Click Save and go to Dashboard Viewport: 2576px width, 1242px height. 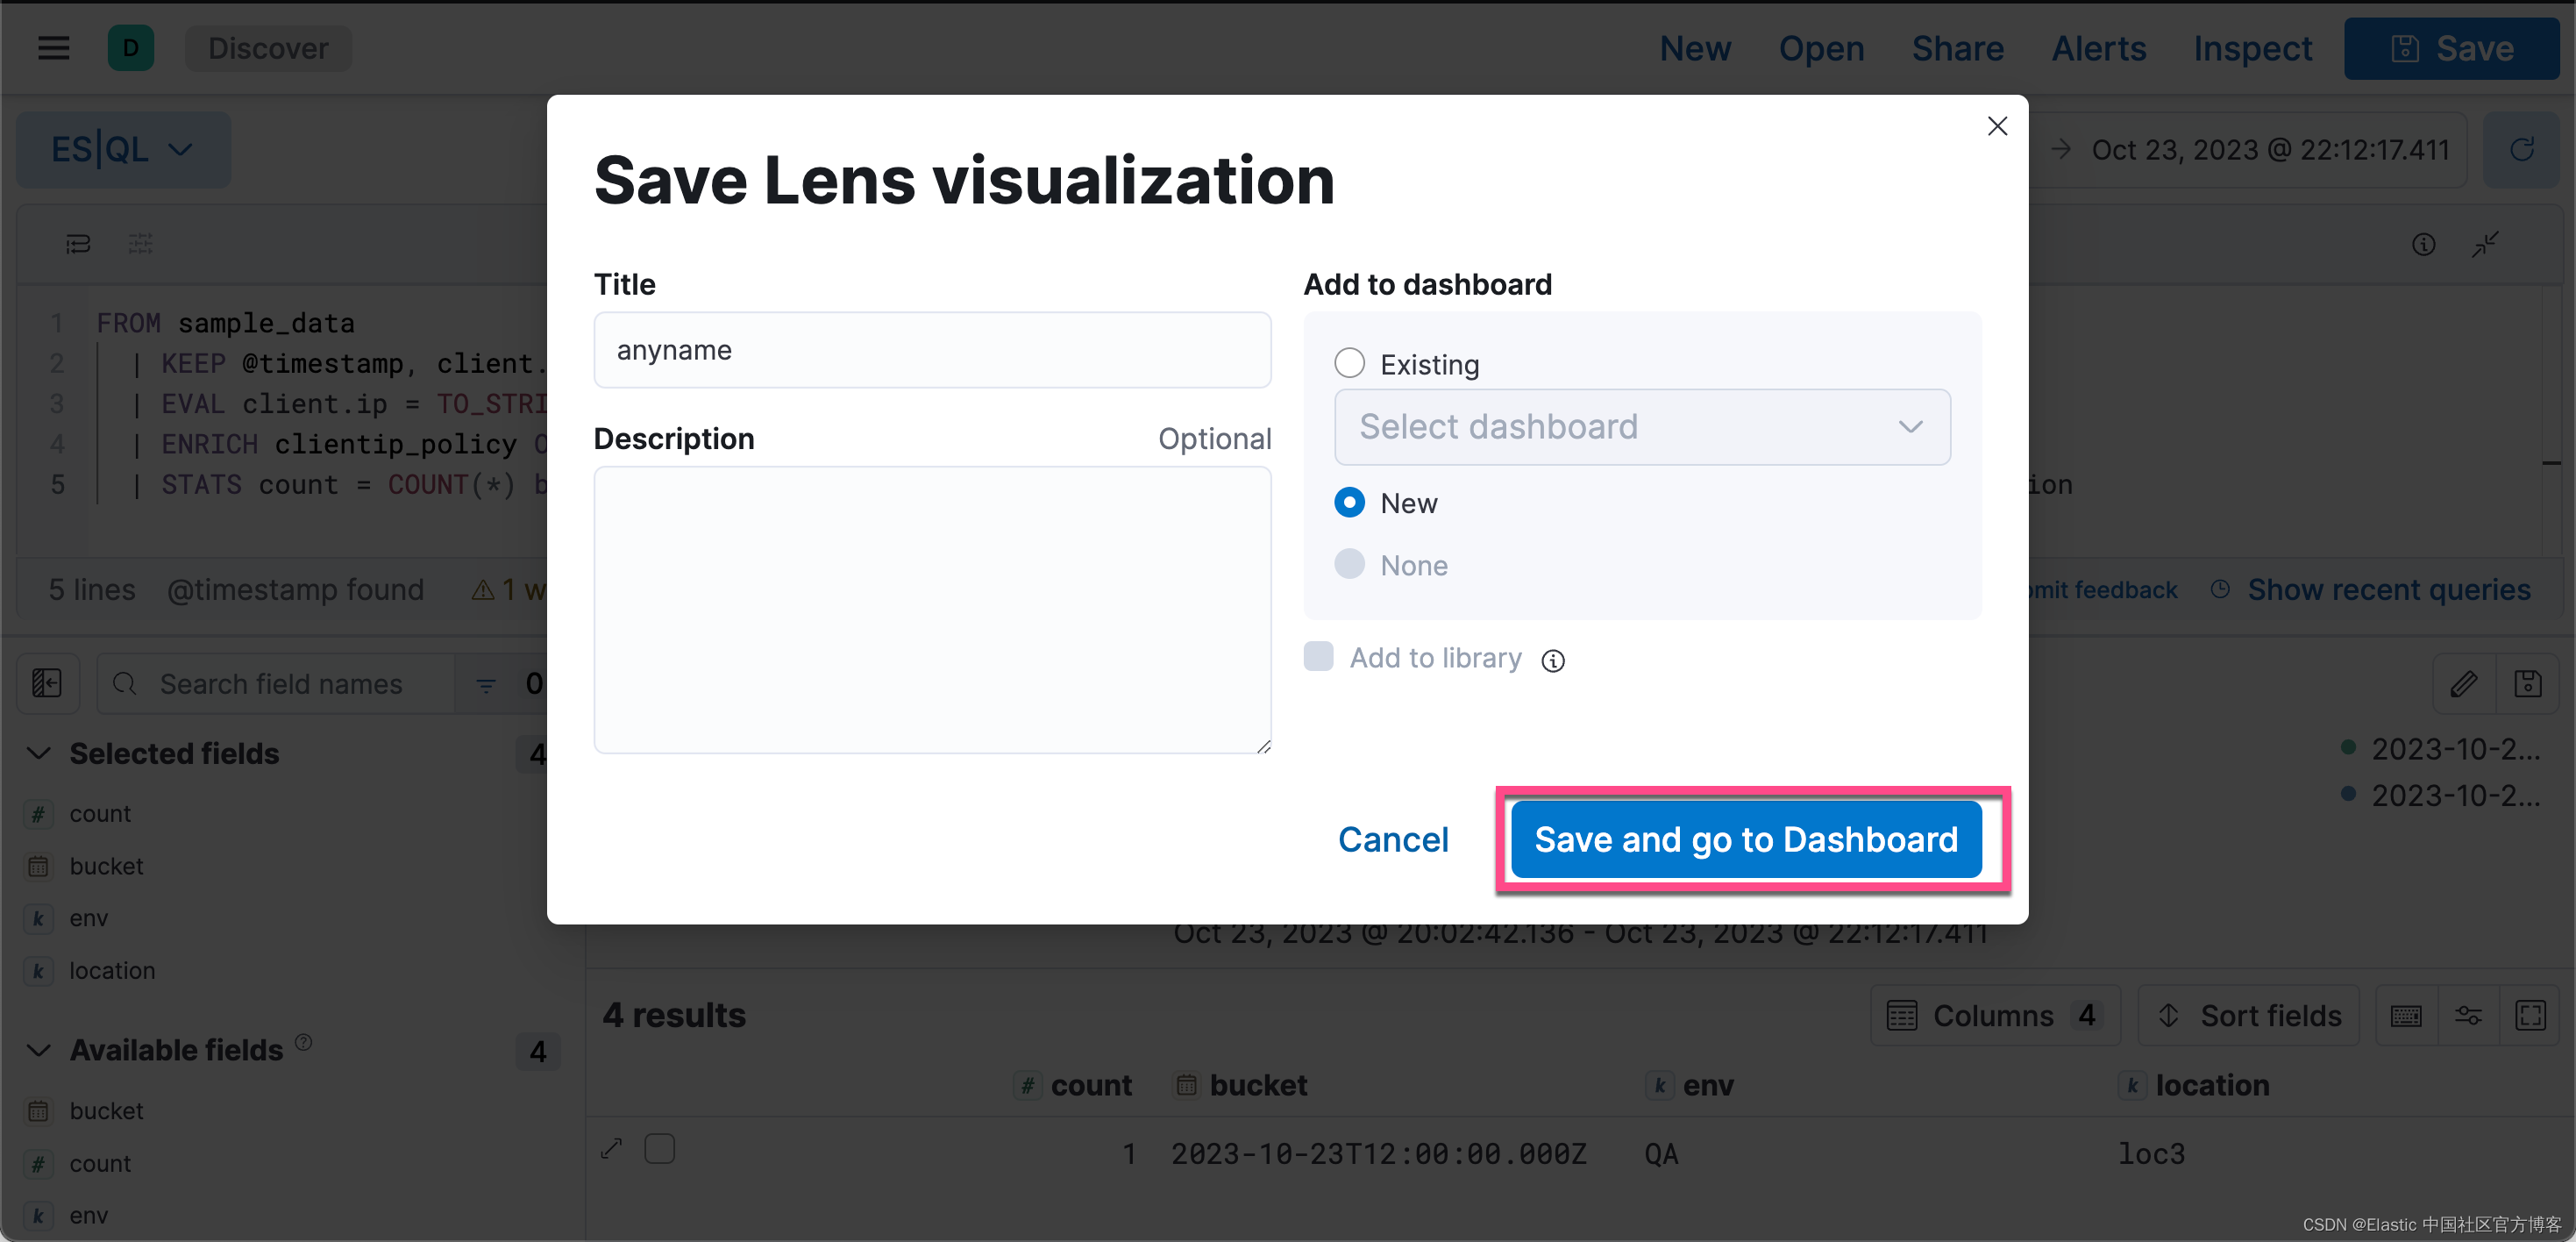[1745, 840]
